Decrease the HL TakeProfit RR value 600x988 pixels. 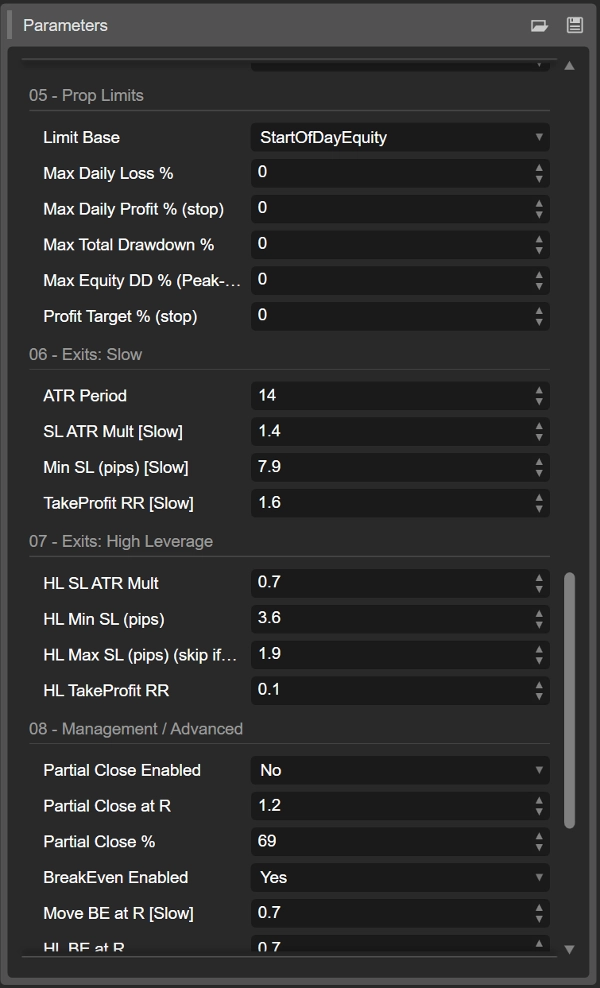coord(540,696)
